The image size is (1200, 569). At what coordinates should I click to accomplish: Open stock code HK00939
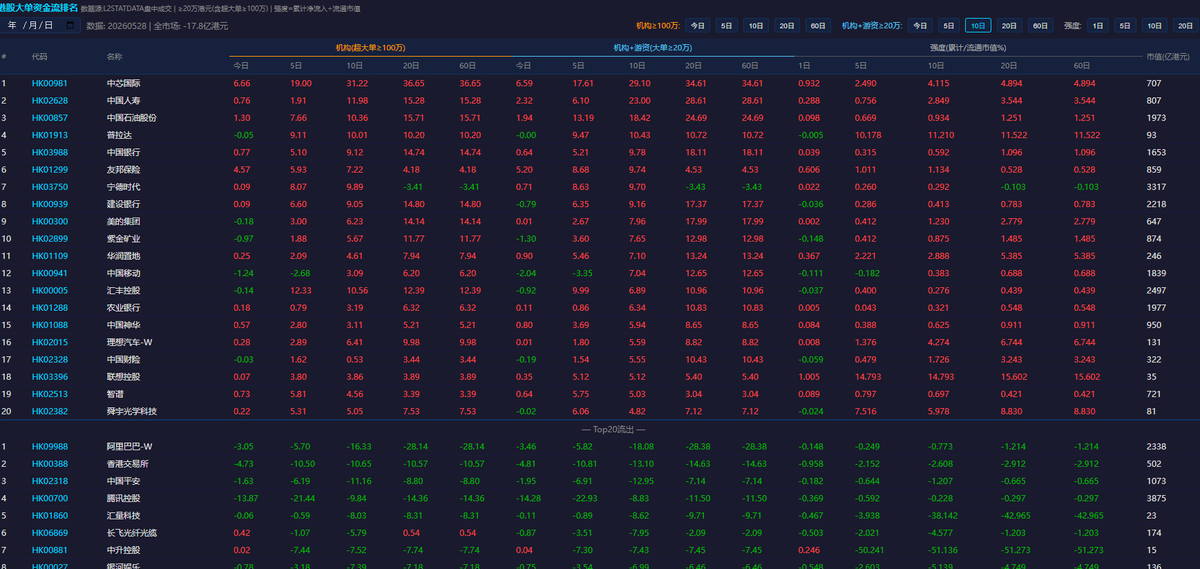(50, 204)
